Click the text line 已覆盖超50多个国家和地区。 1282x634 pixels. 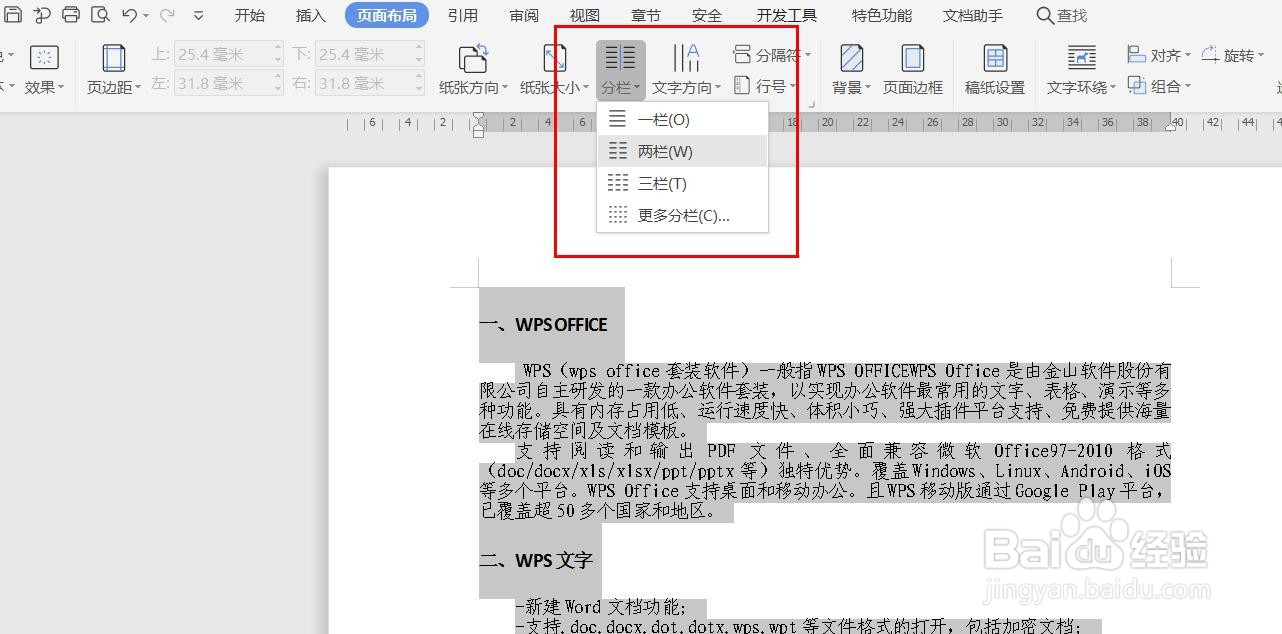point(598,511)
